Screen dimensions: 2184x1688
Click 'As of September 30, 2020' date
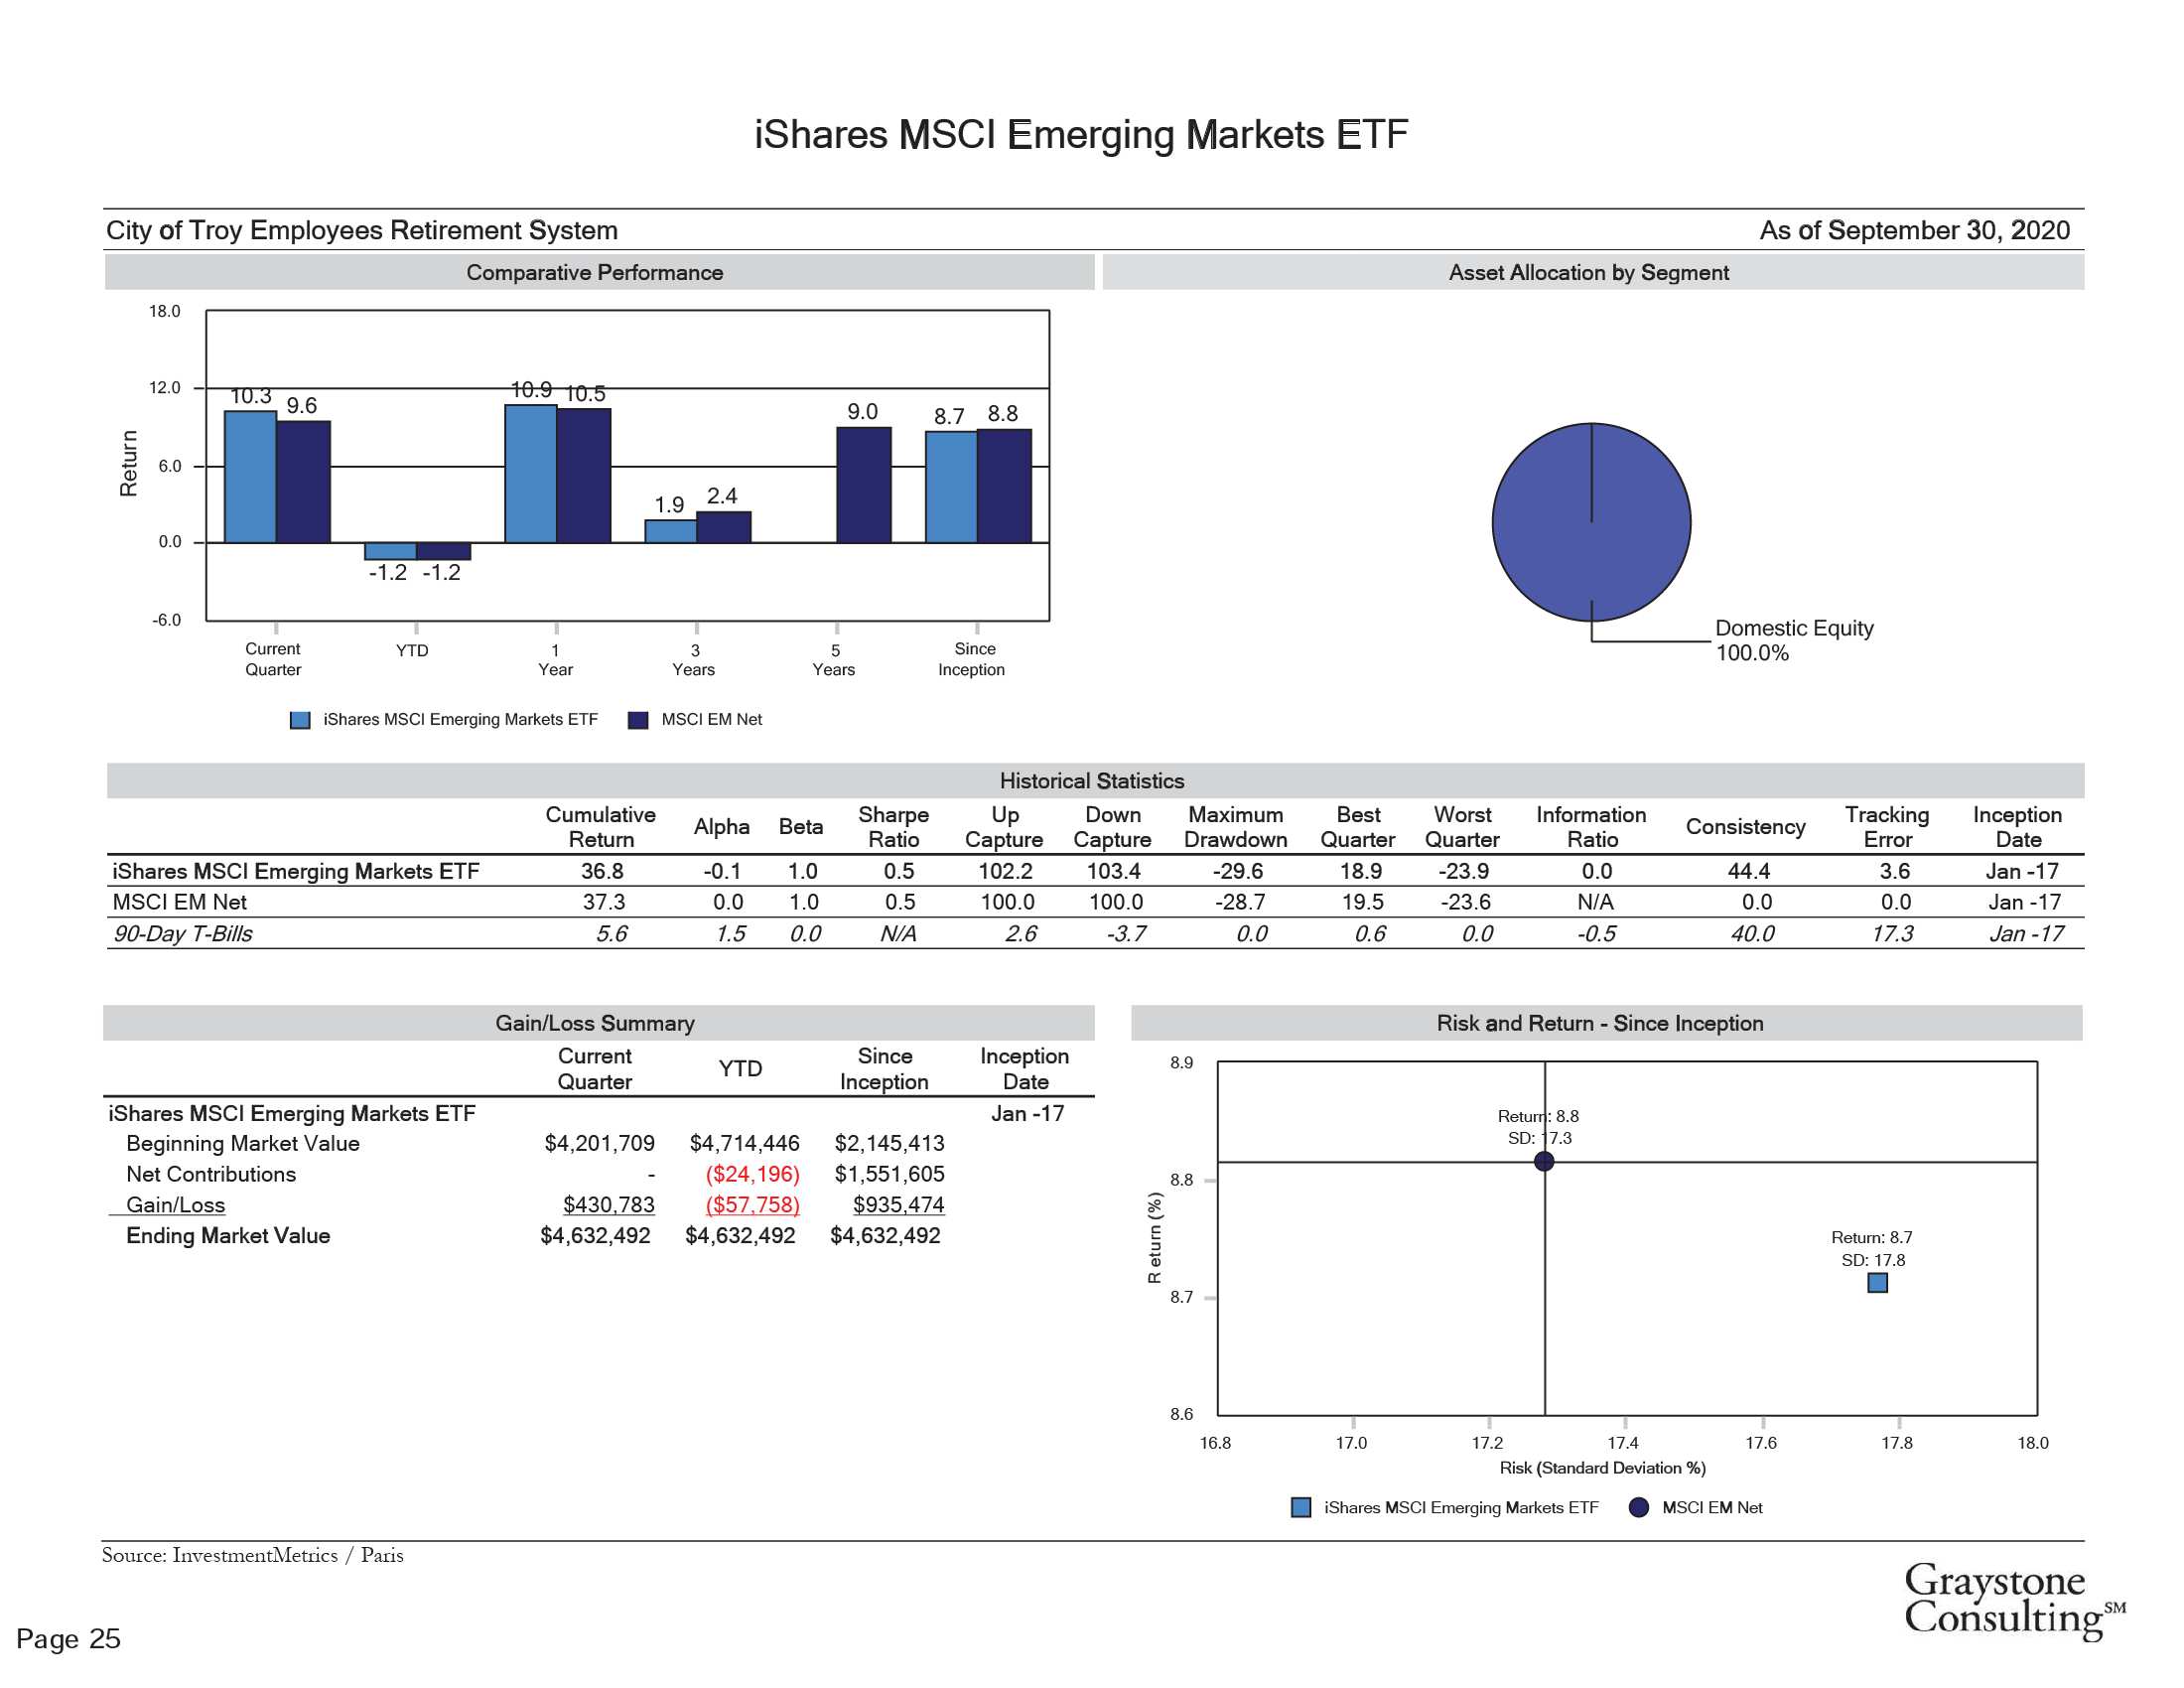coord(1914,230)
